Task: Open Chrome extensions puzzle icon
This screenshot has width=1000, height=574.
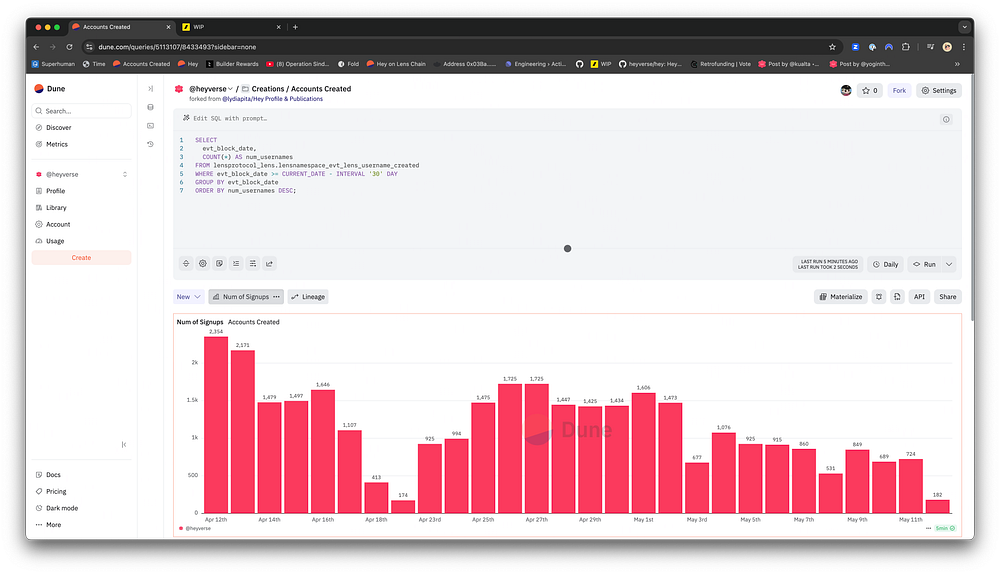Action: (x=906, y=47)
